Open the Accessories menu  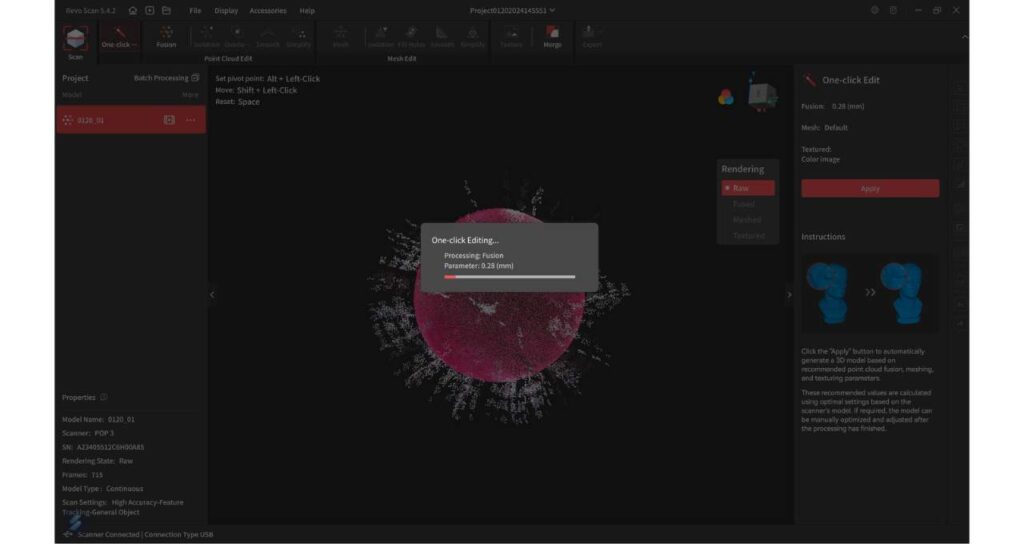pyautogui.click(x=267, y=10)
